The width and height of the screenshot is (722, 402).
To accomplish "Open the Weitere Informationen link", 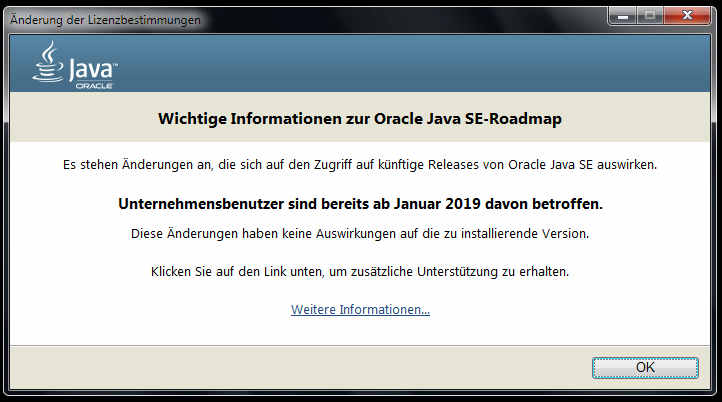I will (x=360, y=310).
